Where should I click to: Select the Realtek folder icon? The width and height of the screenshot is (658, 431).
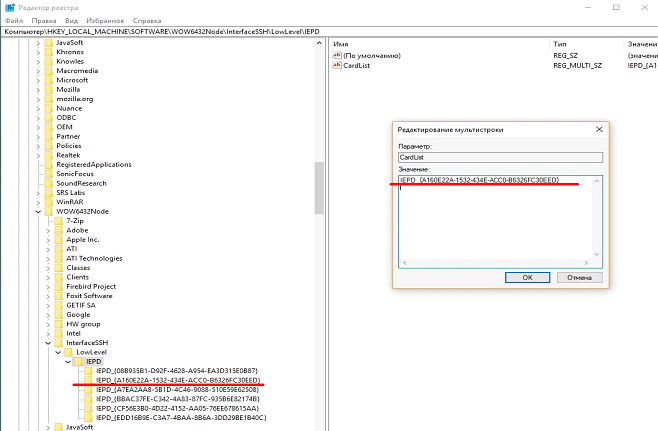49,155
